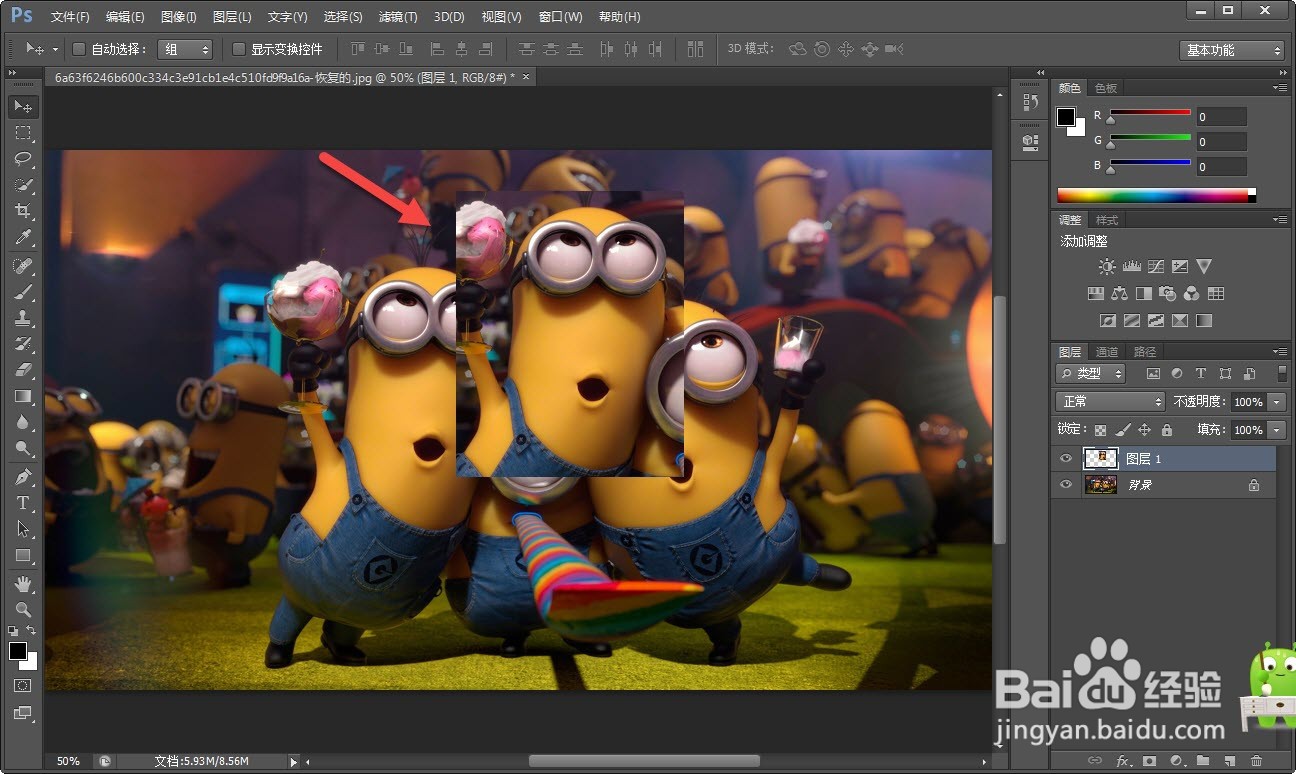Image resolution: width=1296 pixels, height=774 pixels.
Task: Click the R value input field
Action: click(1221, 116)
